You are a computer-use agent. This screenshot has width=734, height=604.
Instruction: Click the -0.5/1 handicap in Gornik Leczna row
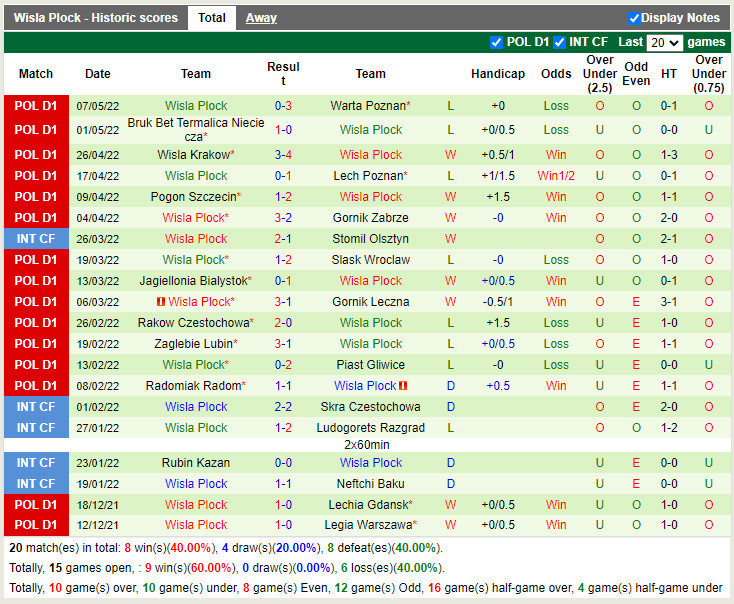pyautogui.click(x=498, y=302)
